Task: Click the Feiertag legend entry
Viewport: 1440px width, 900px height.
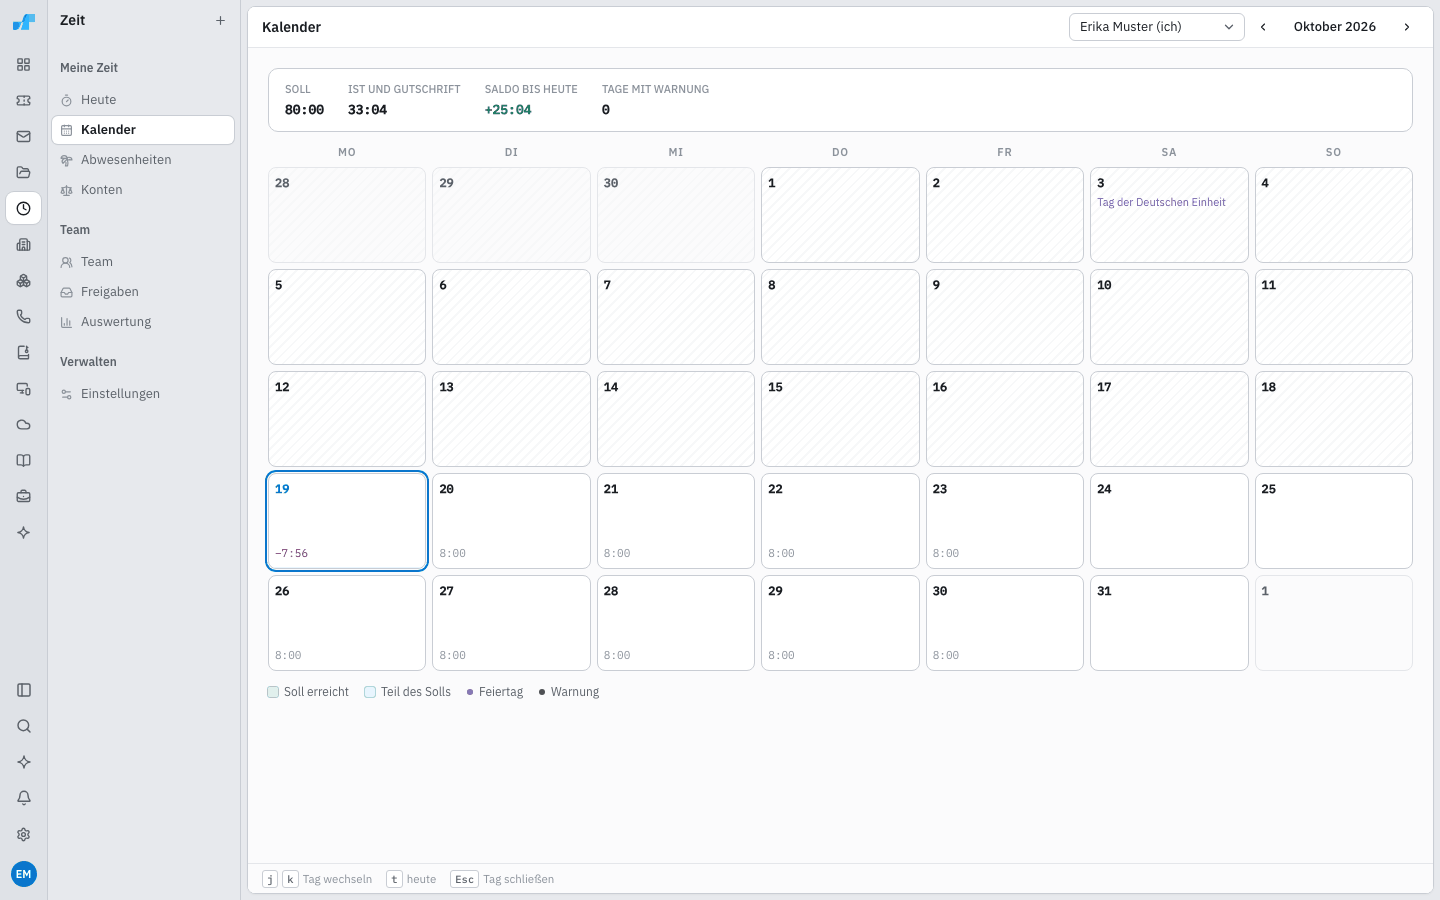Action: [x=495, y=692]
